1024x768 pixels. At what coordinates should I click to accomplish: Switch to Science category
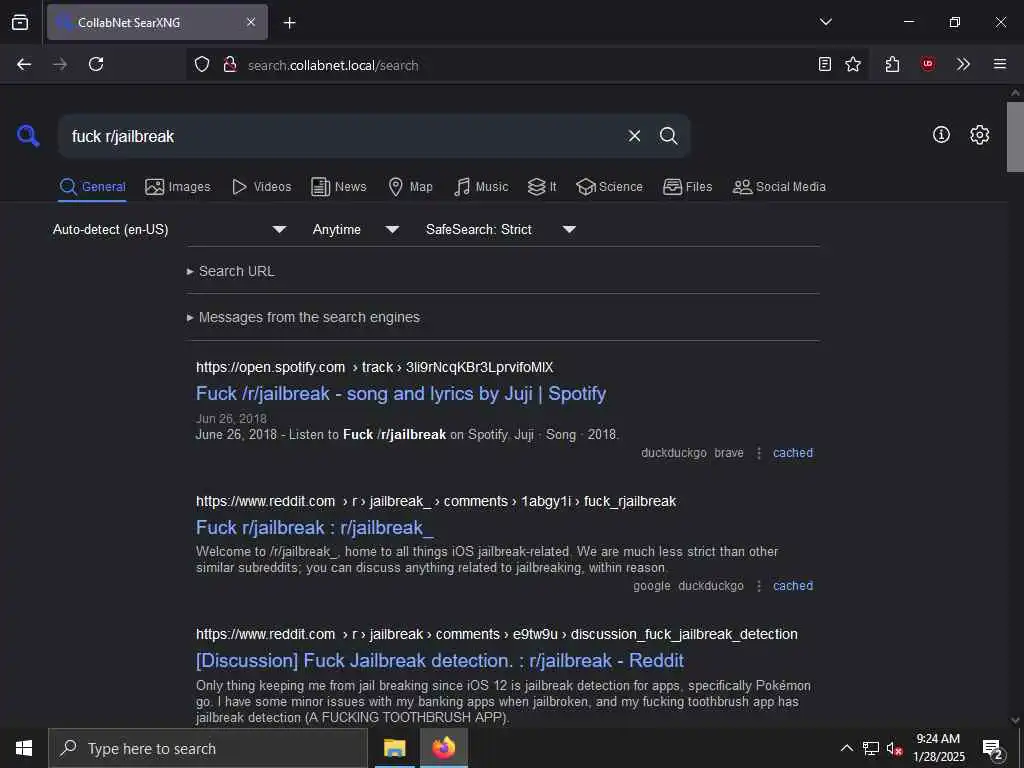pos(609,187)
